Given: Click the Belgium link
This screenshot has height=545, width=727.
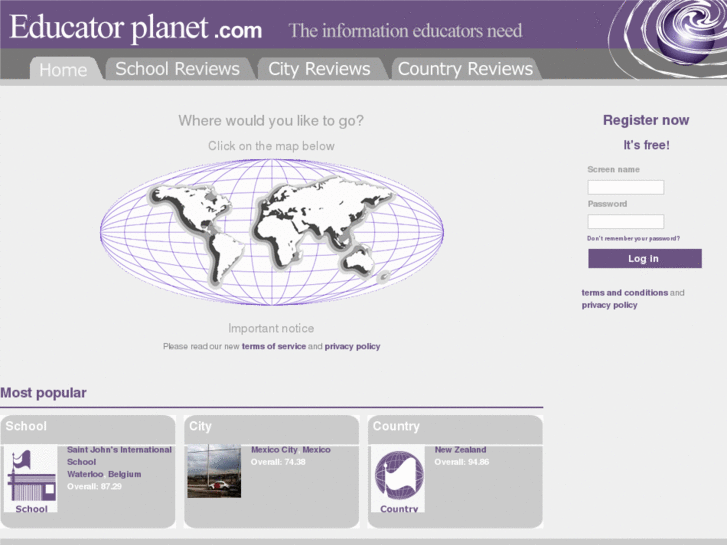Looking at the screenshot, I should [124, 474].
